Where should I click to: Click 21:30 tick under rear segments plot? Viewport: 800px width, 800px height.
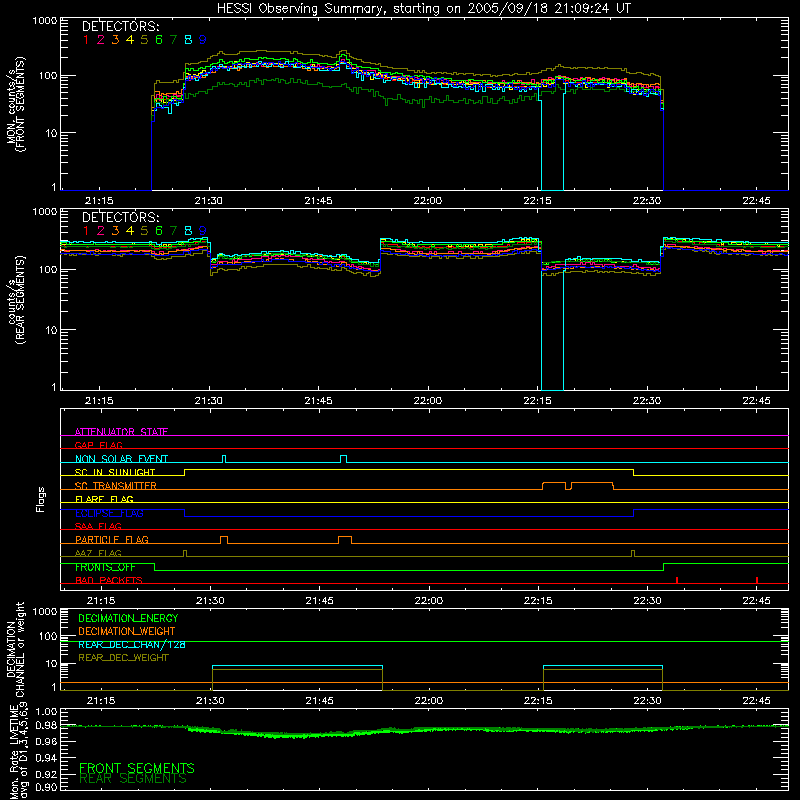pyautogui.click(x=209, y=401)
